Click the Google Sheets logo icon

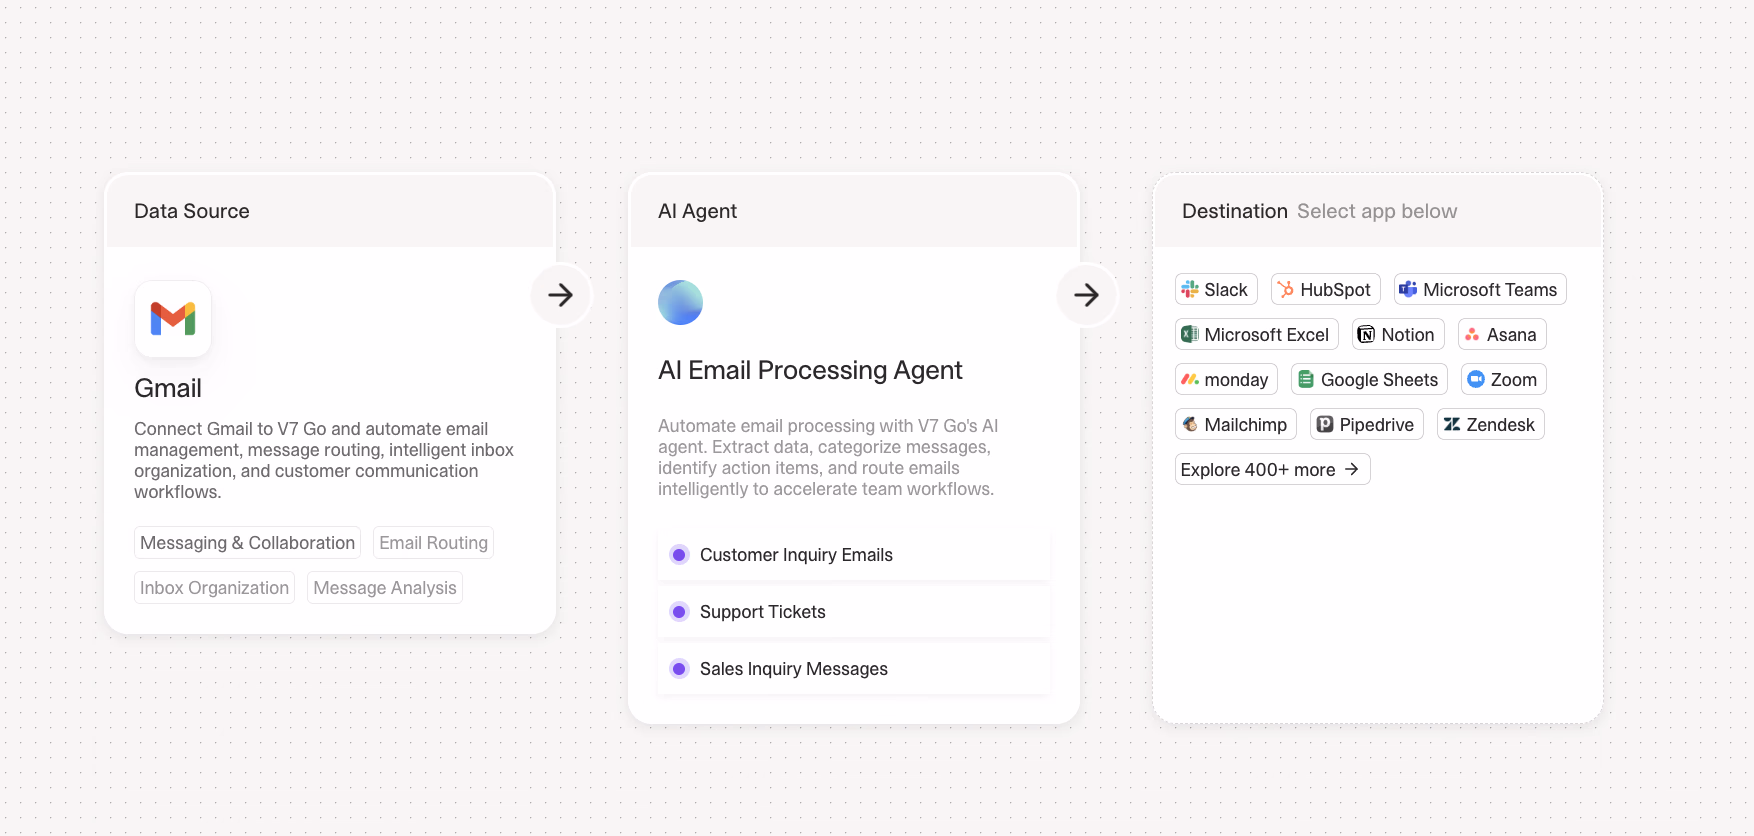[x=1306, y=379]
